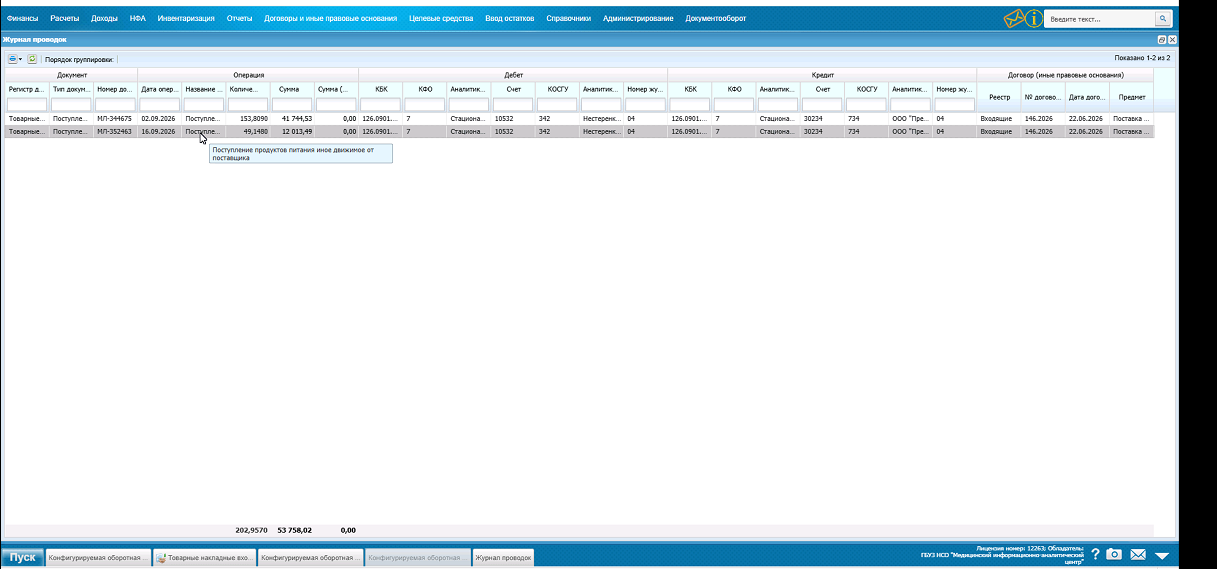The width and height of the screenshot is (1217, 569).
Task: Refresh the journal with the green refresh icon
Action: pos(32,59)
